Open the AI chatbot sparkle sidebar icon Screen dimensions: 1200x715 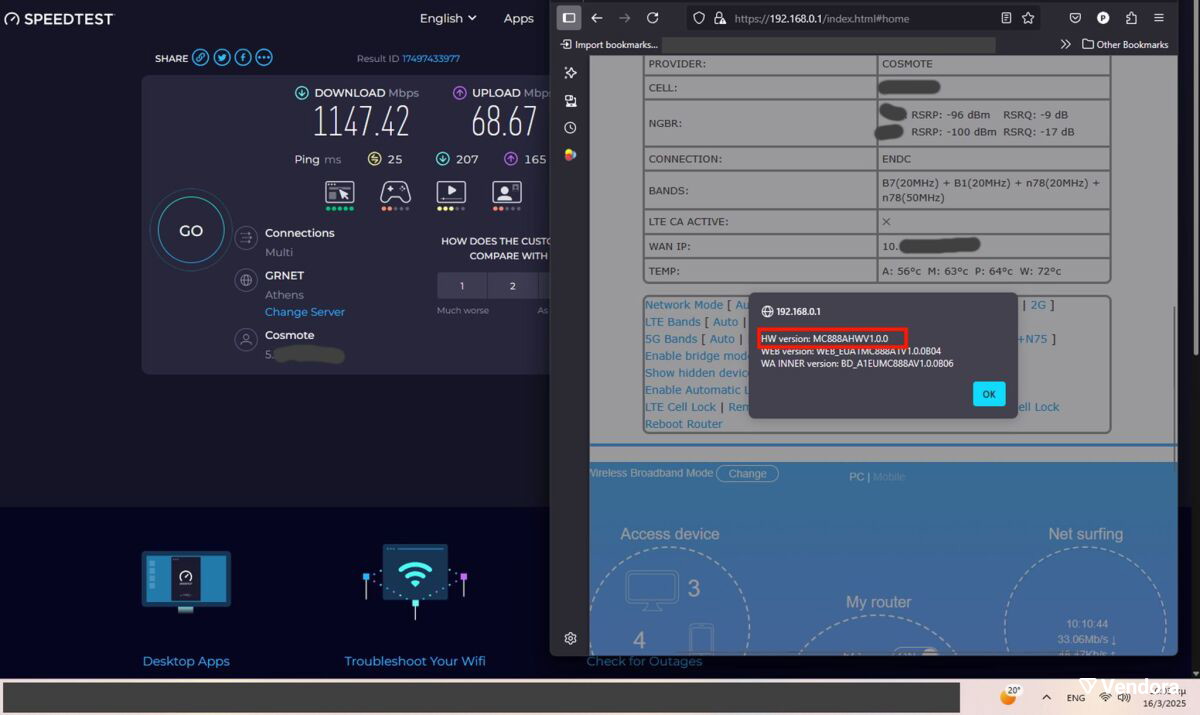point(570,73)
